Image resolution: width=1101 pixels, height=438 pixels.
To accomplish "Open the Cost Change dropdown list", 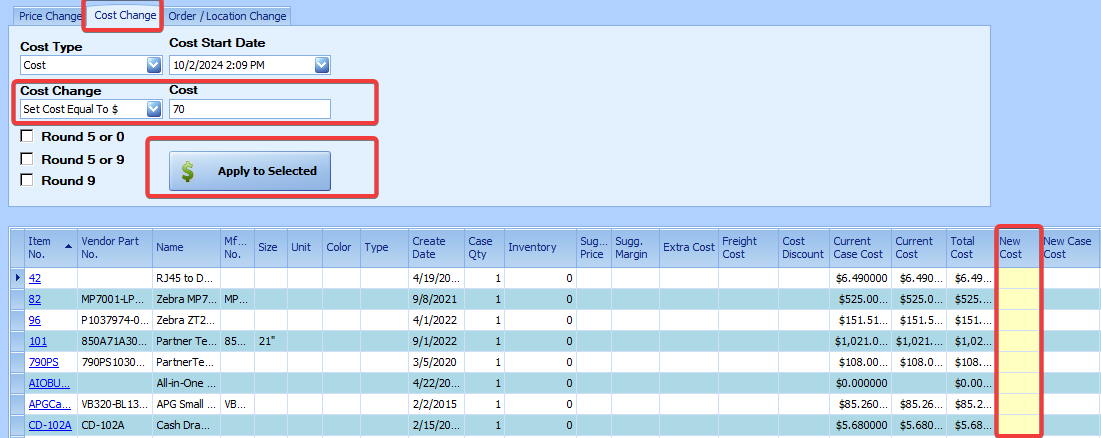I will (x=154, y=108).
